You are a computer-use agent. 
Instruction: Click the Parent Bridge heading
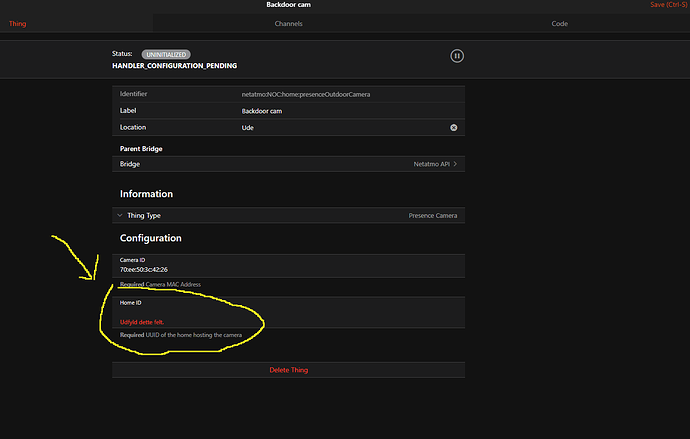[x=141, y=149]
